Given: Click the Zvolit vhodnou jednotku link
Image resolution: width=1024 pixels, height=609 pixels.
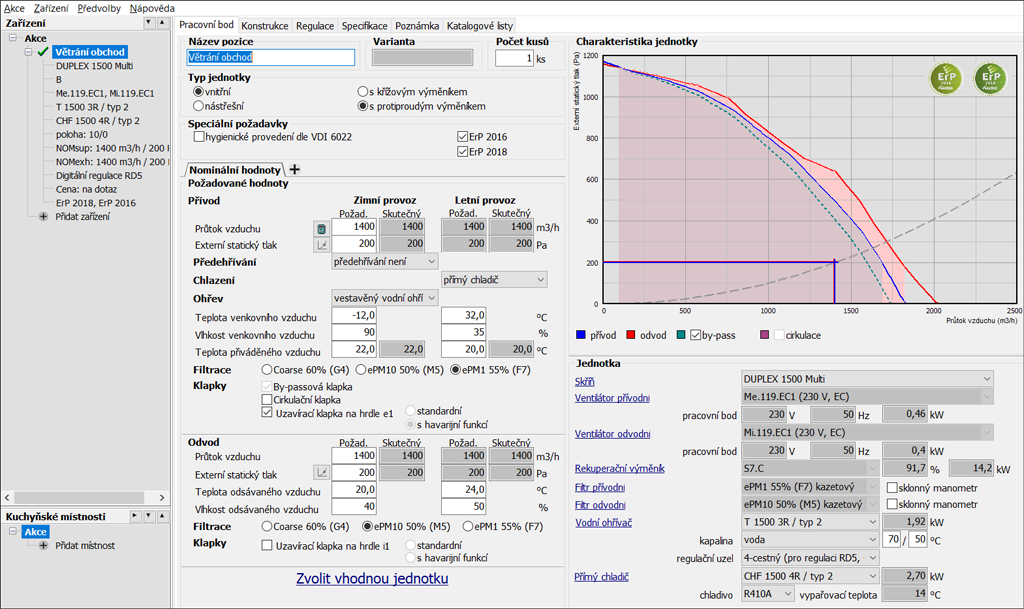Looking at the screenshot, I should pyautogui.click(x=372, y=578).
